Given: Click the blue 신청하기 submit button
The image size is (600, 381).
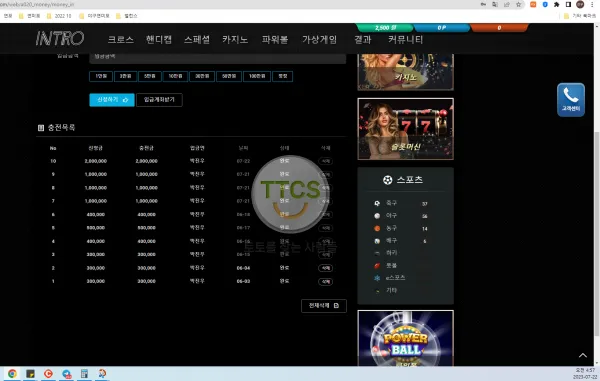Looking at the screenshot, I should [112, 100].
